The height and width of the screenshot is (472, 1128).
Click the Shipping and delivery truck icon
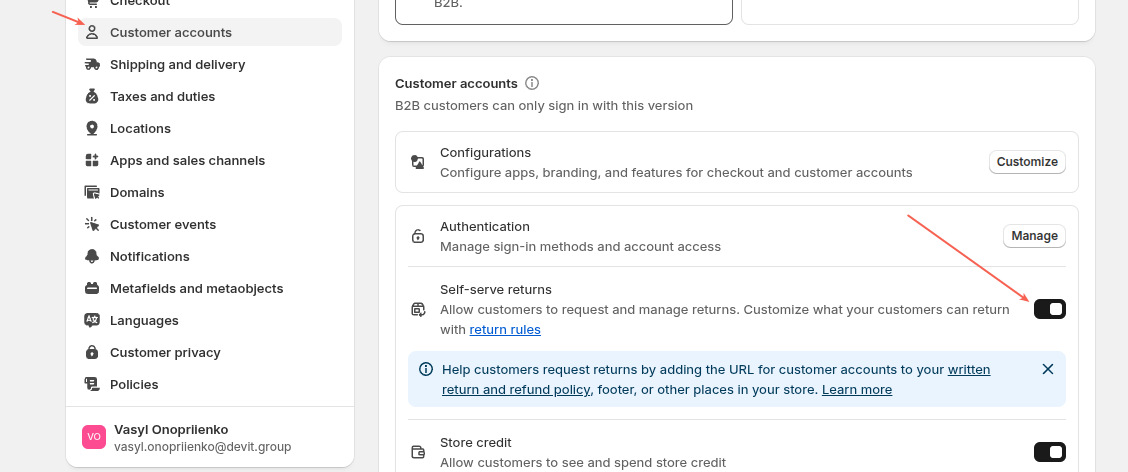point(92,64)
